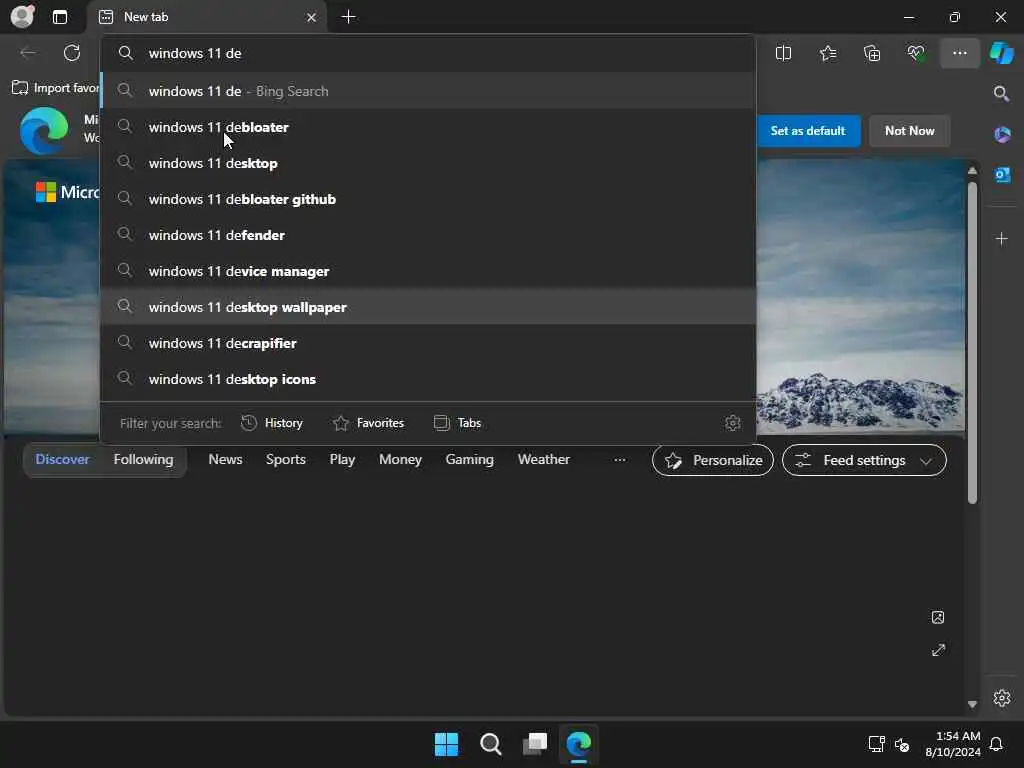Click the page vertical scrollbar thumb

(x=972, y=343)
